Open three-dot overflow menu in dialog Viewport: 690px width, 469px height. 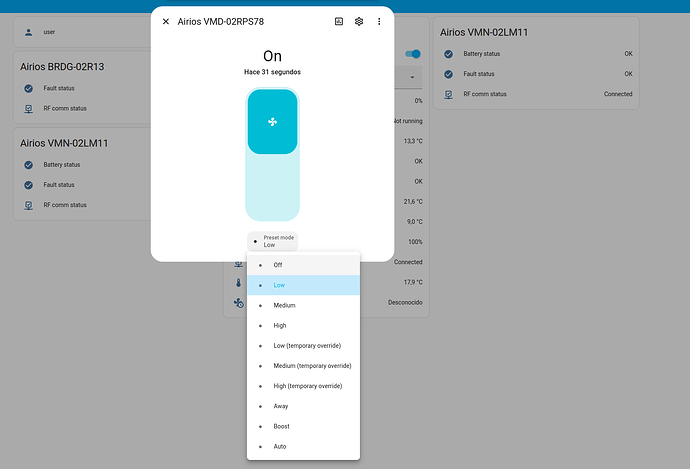point(379,22)
